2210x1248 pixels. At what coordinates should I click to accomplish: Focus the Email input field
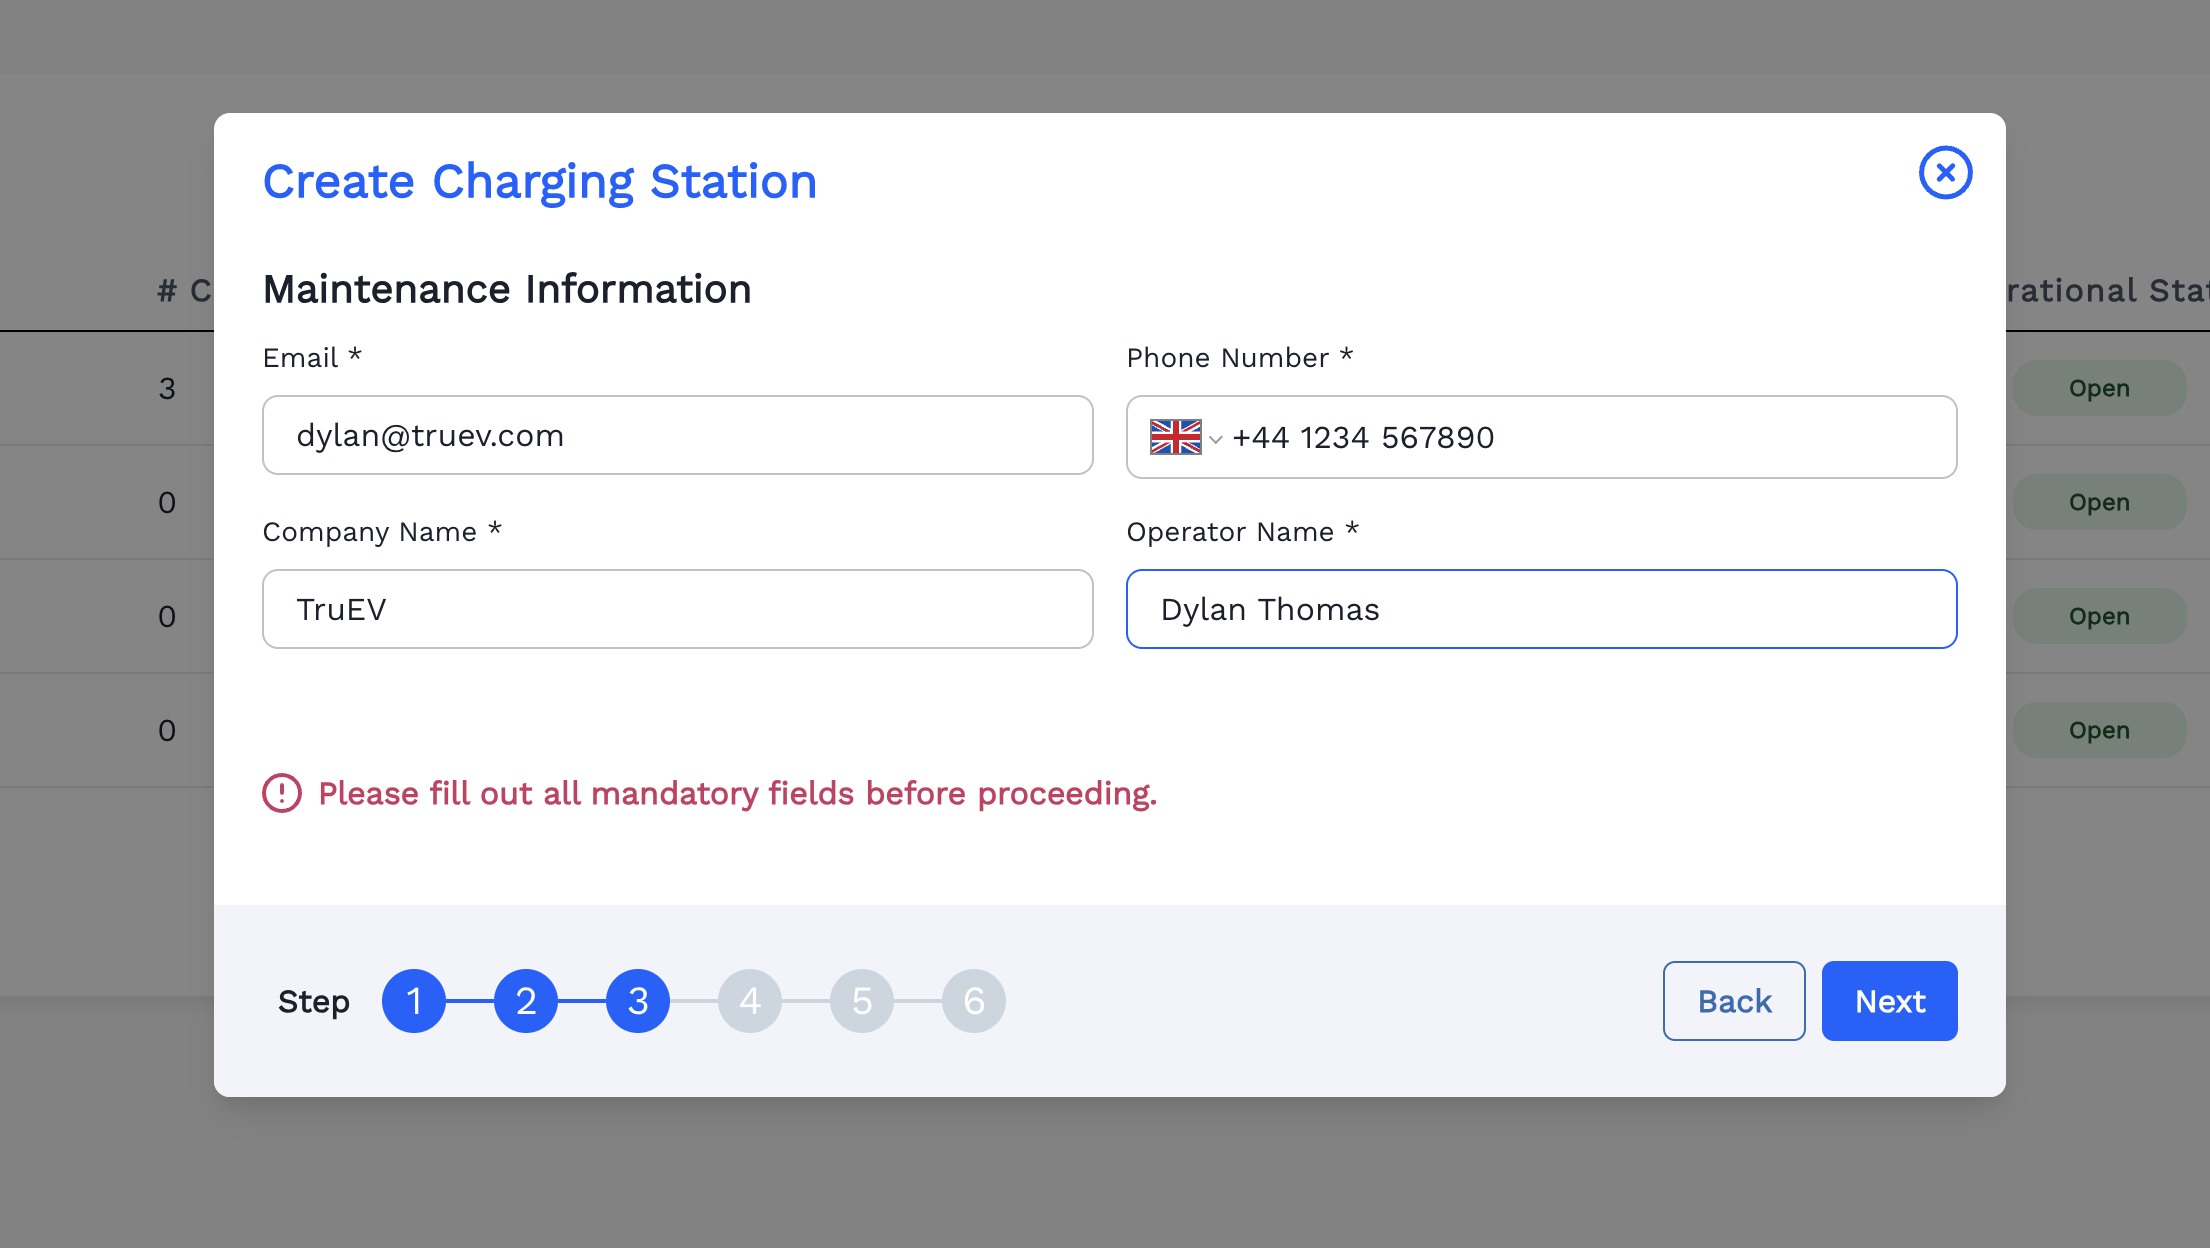(x=677, y=435)
